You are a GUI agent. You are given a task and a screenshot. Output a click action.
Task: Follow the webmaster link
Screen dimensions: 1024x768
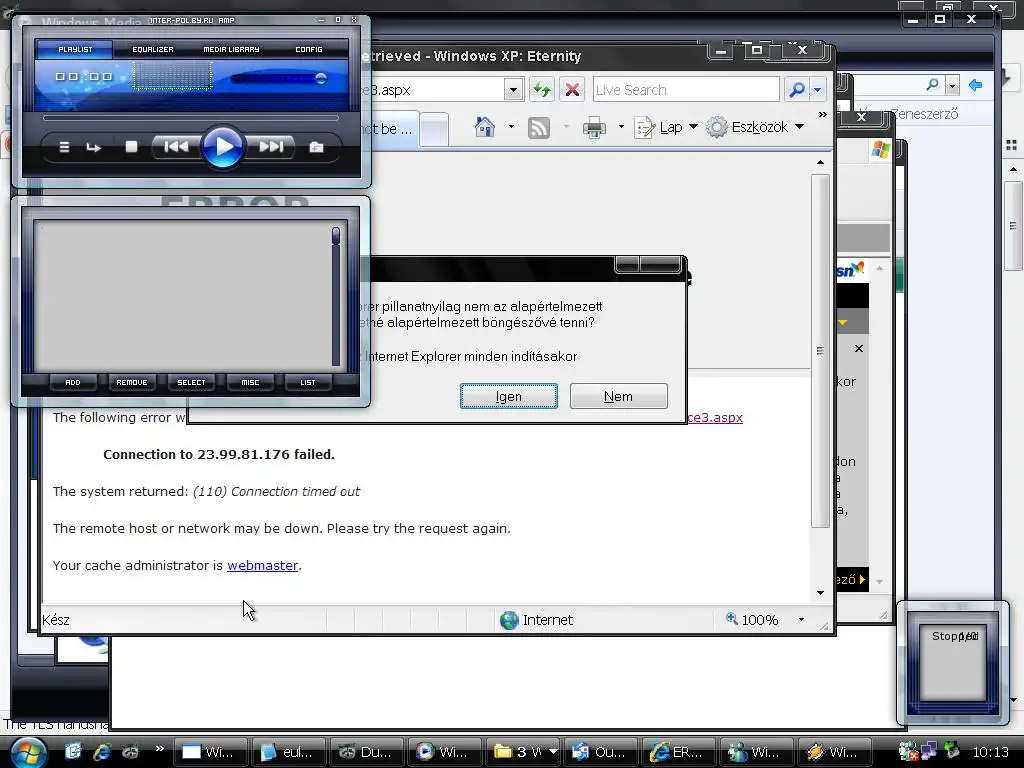[263, 566]
